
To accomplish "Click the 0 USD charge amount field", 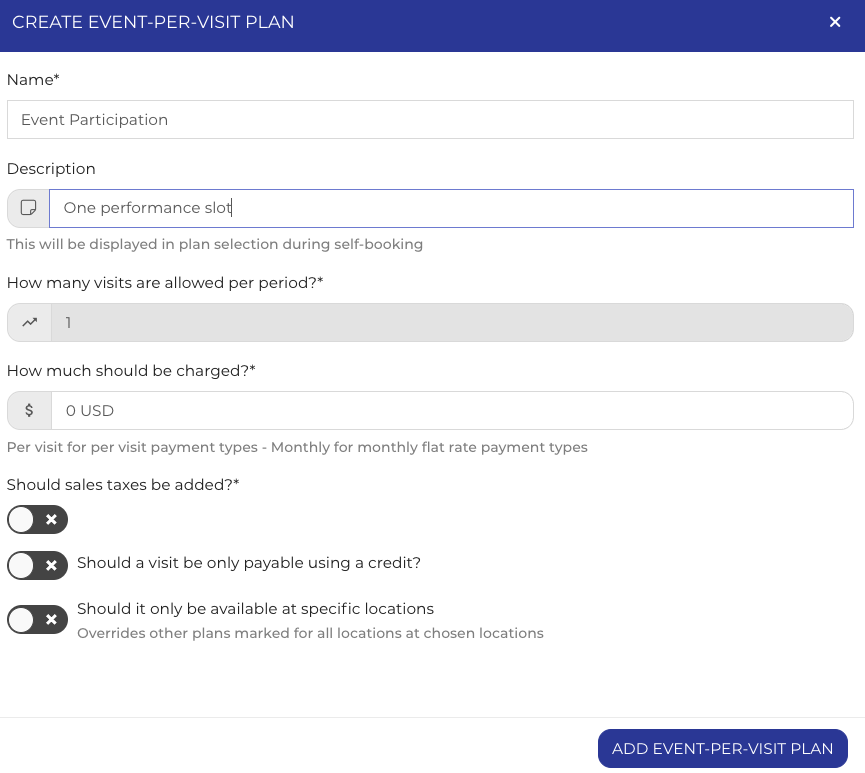I will coord(450,410).
